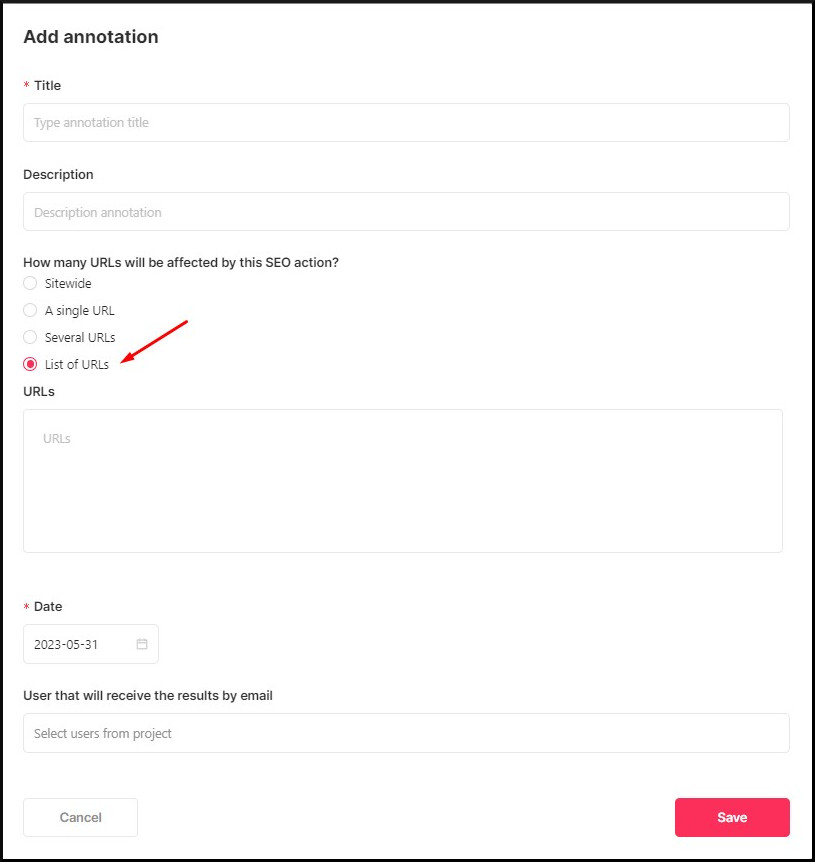Click the "How many URLs" question label
815x862 pixels.
pyautogui.click(x=181, y=262)
